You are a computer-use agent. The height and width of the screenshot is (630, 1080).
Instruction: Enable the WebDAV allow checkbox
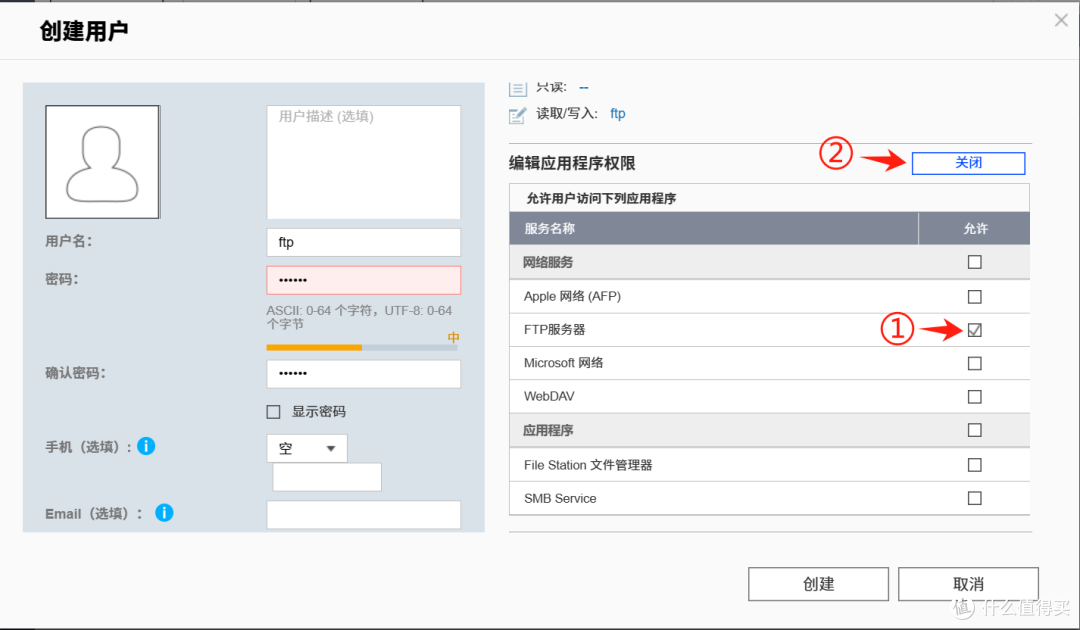click(x=975, y=397)
